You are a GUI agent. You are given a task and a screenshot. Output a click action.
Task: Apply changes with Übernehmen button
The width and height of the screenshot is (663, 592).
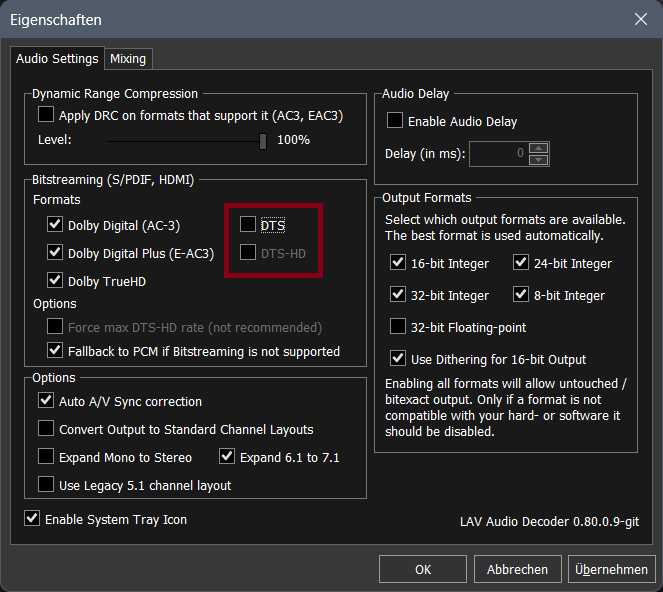(611, 569)
